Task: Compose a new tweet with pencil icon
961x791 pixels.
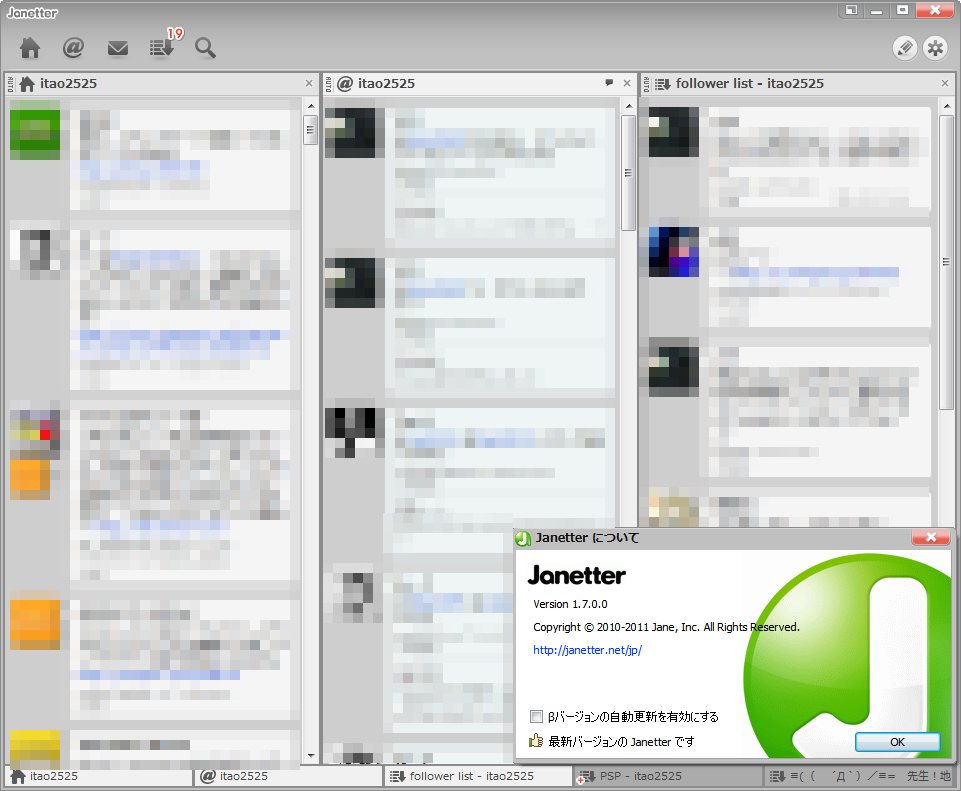Action: (905, 48)
